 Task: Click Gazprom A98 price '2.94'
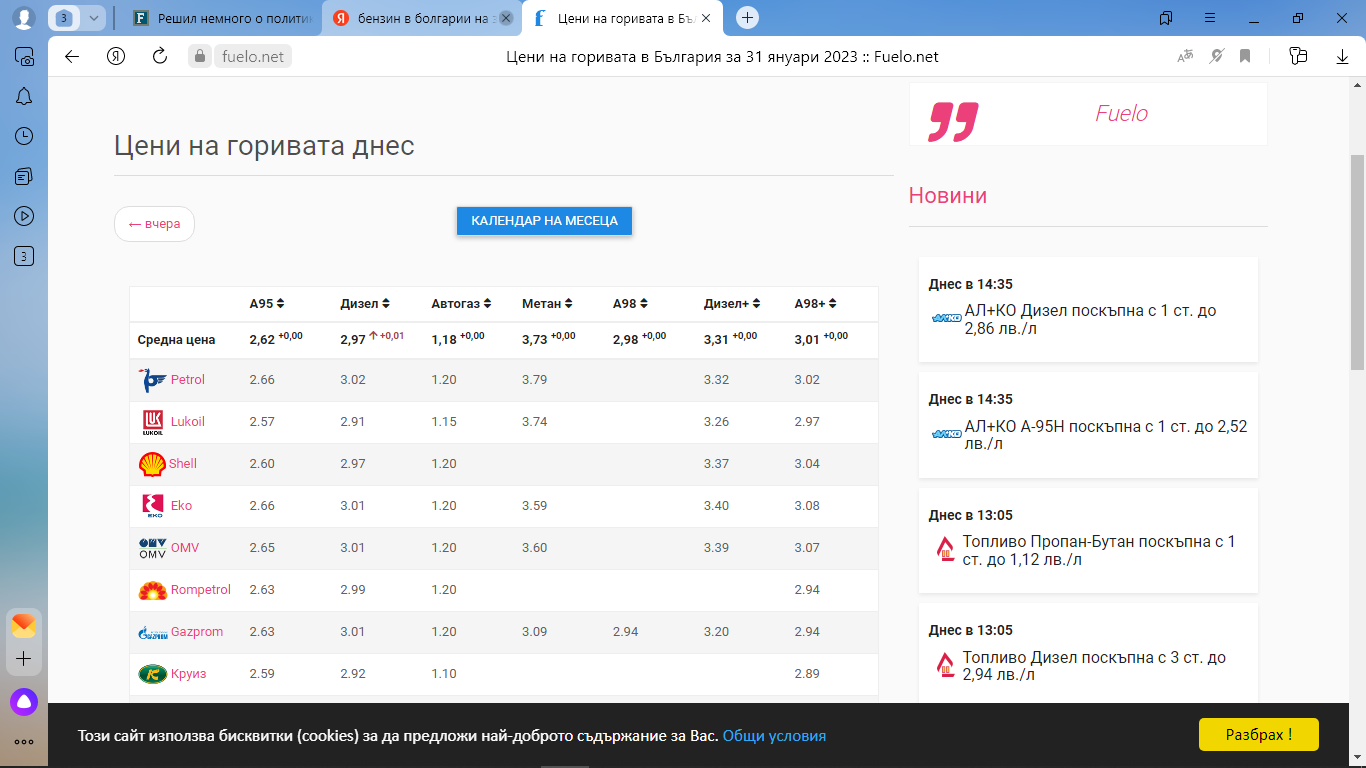coord(626,632)
